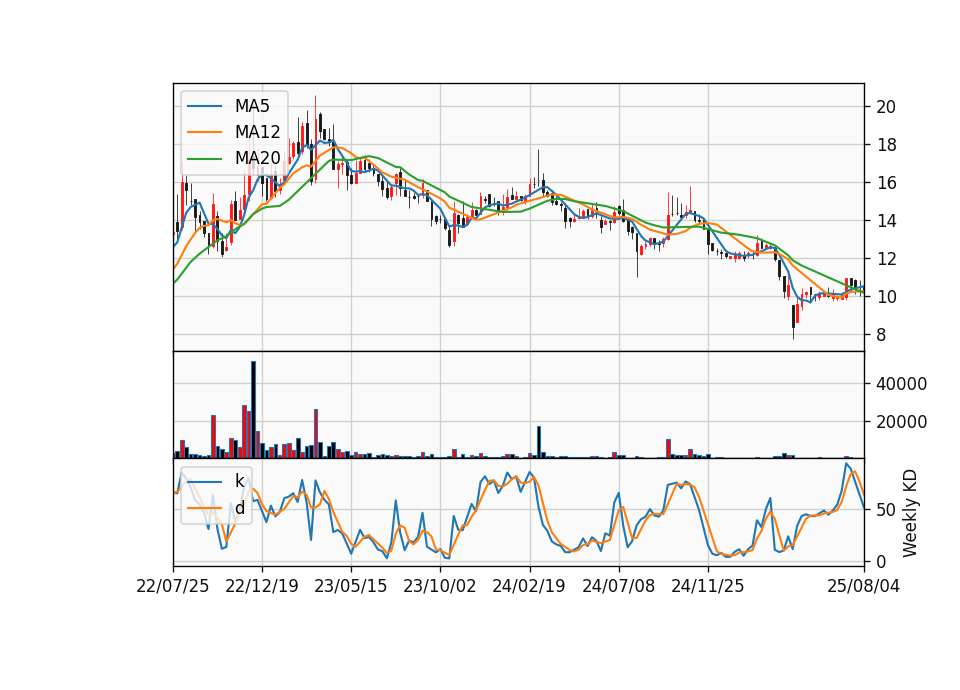
Task: Click the orange MA12 legend line sample
Action: coord(204,132)
